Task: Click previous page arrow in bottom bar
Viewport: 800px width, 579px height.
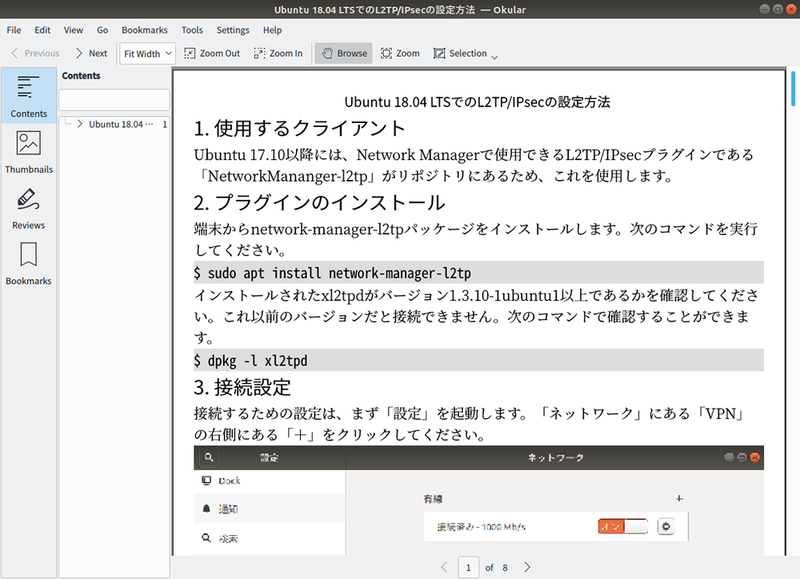Action: [x=444, y=567]
